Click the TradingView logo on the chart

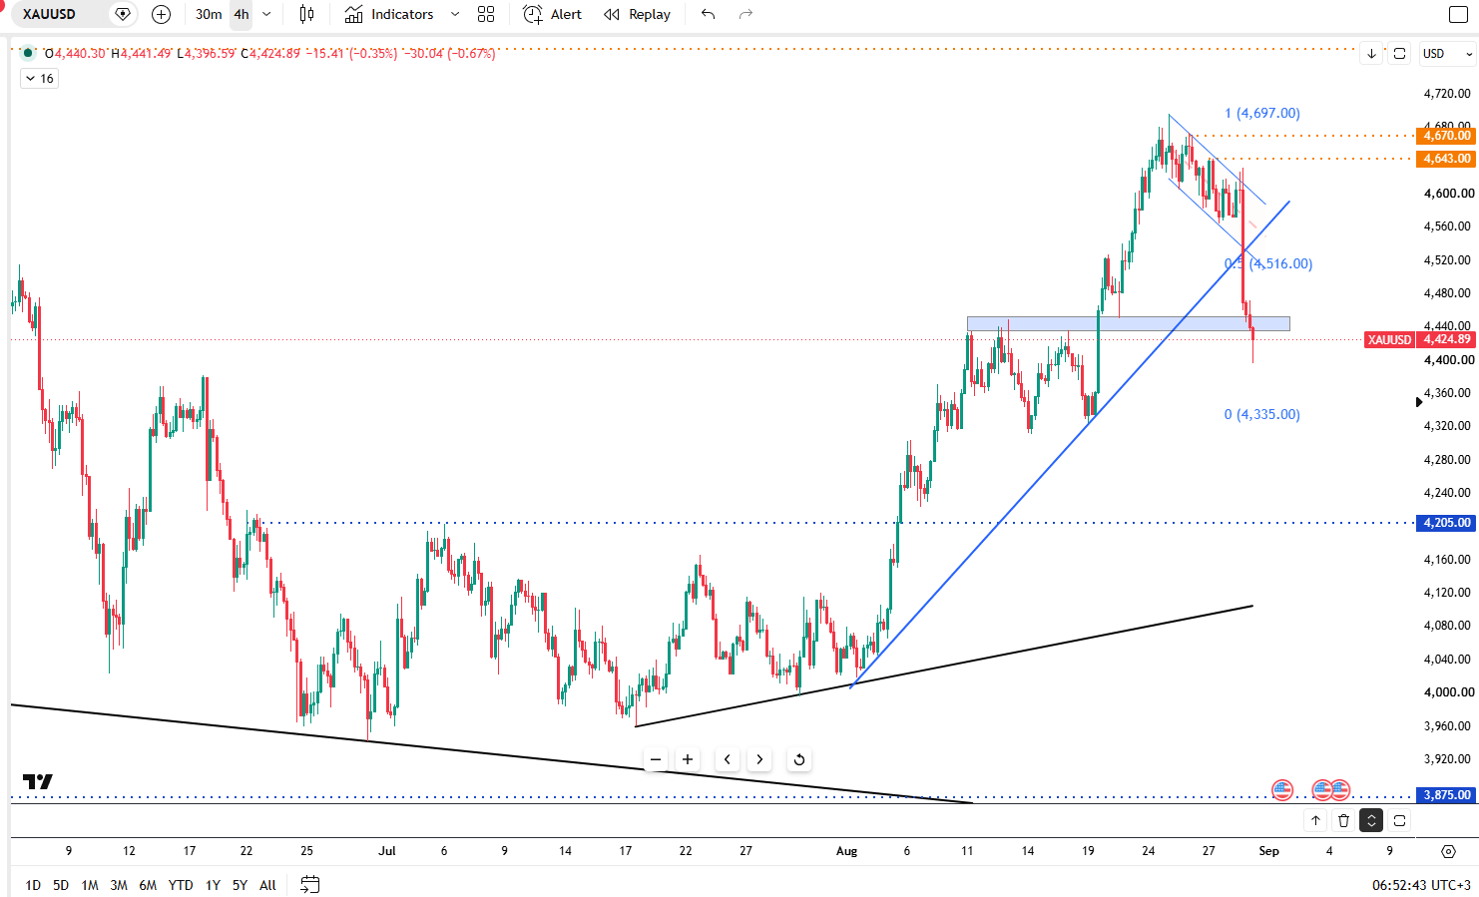(38, 781)
